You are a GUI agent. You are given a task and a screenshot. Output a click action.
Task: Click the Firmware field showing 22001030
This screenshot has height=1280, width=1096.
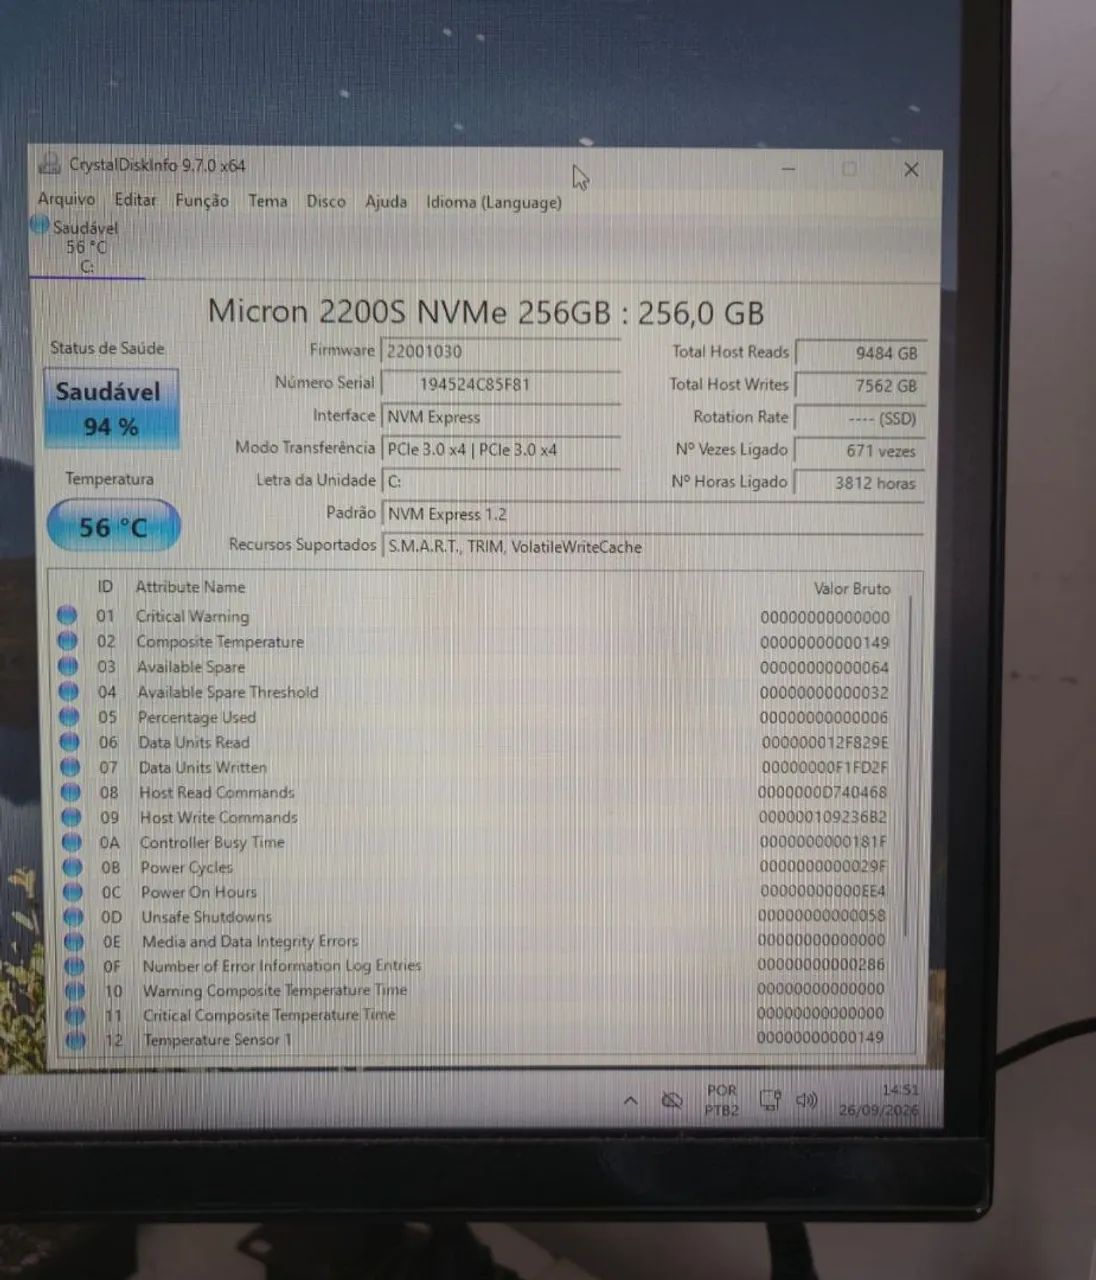501,351
